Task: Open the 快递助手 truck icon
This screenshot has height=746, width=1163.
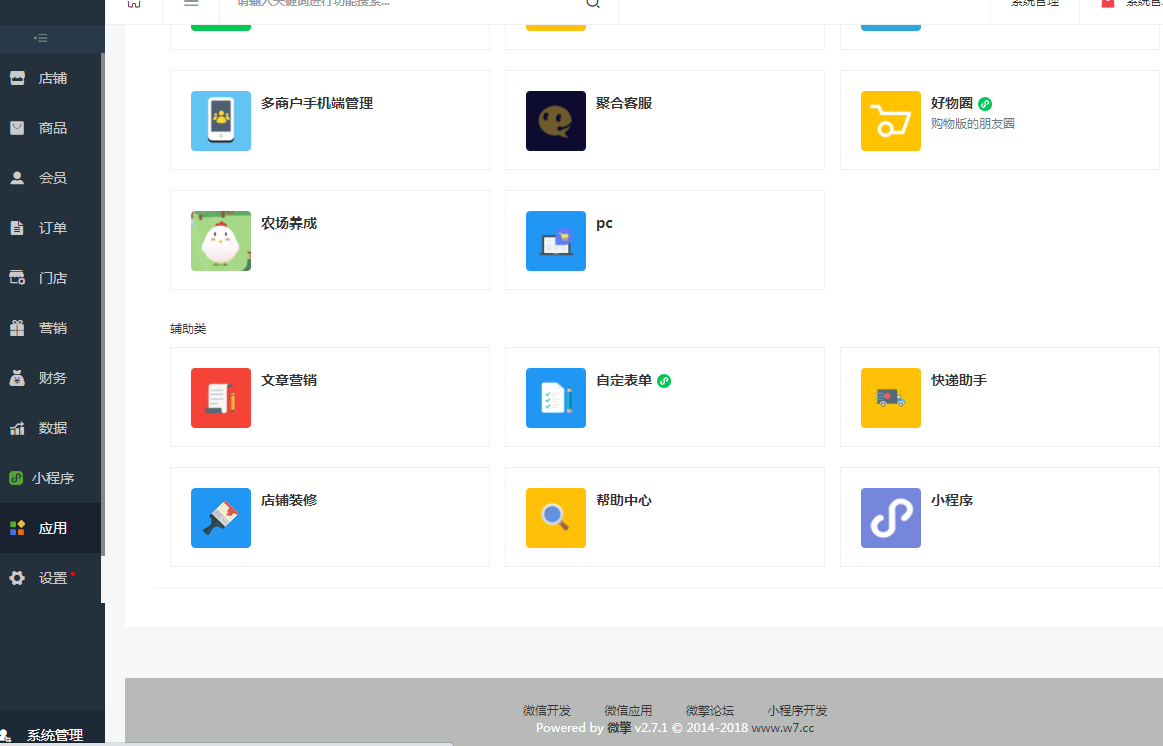Action: coord(890,398)
